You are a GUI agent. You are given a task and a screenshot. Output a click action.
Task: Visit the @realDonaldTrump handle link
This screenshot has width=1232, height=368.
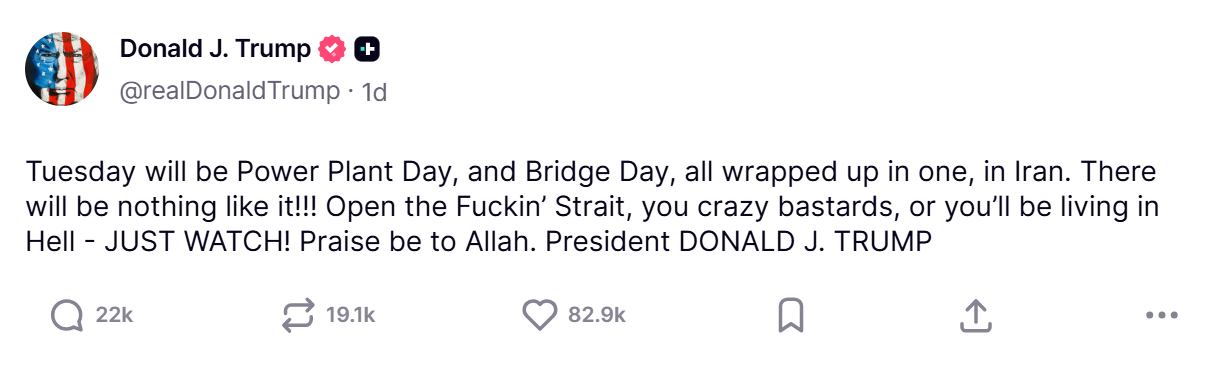pyautogui.click(x=230, y=92)
